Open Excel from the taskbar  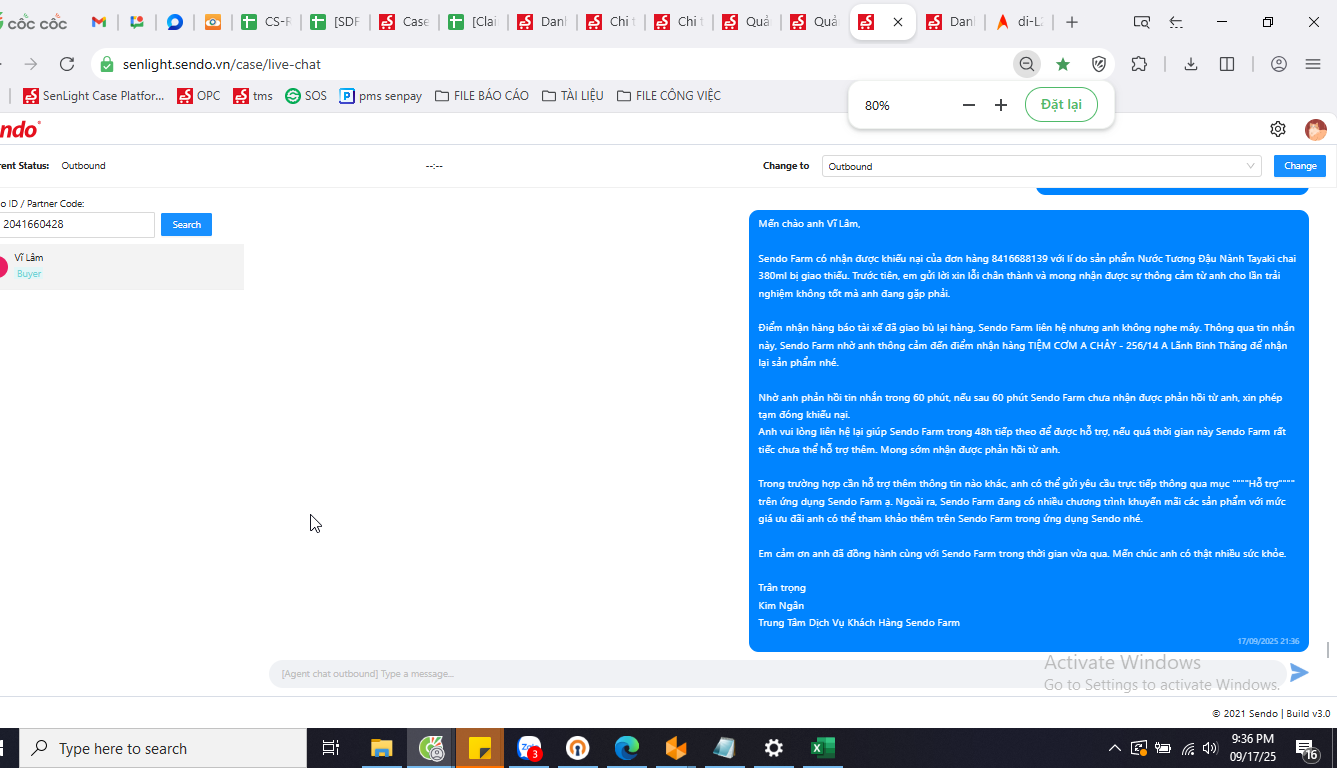pos(823,748)
